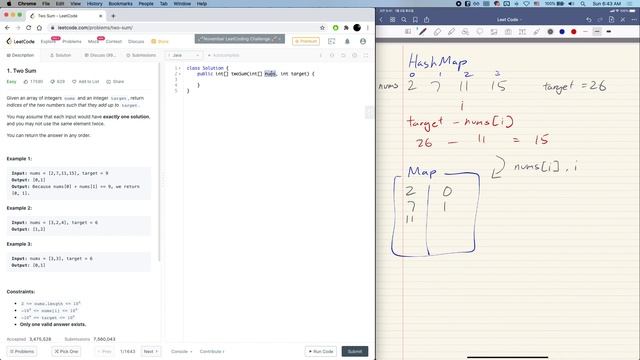
Task: Open the LeetCode playground icon beside Premium
Action: click(331, 41)
